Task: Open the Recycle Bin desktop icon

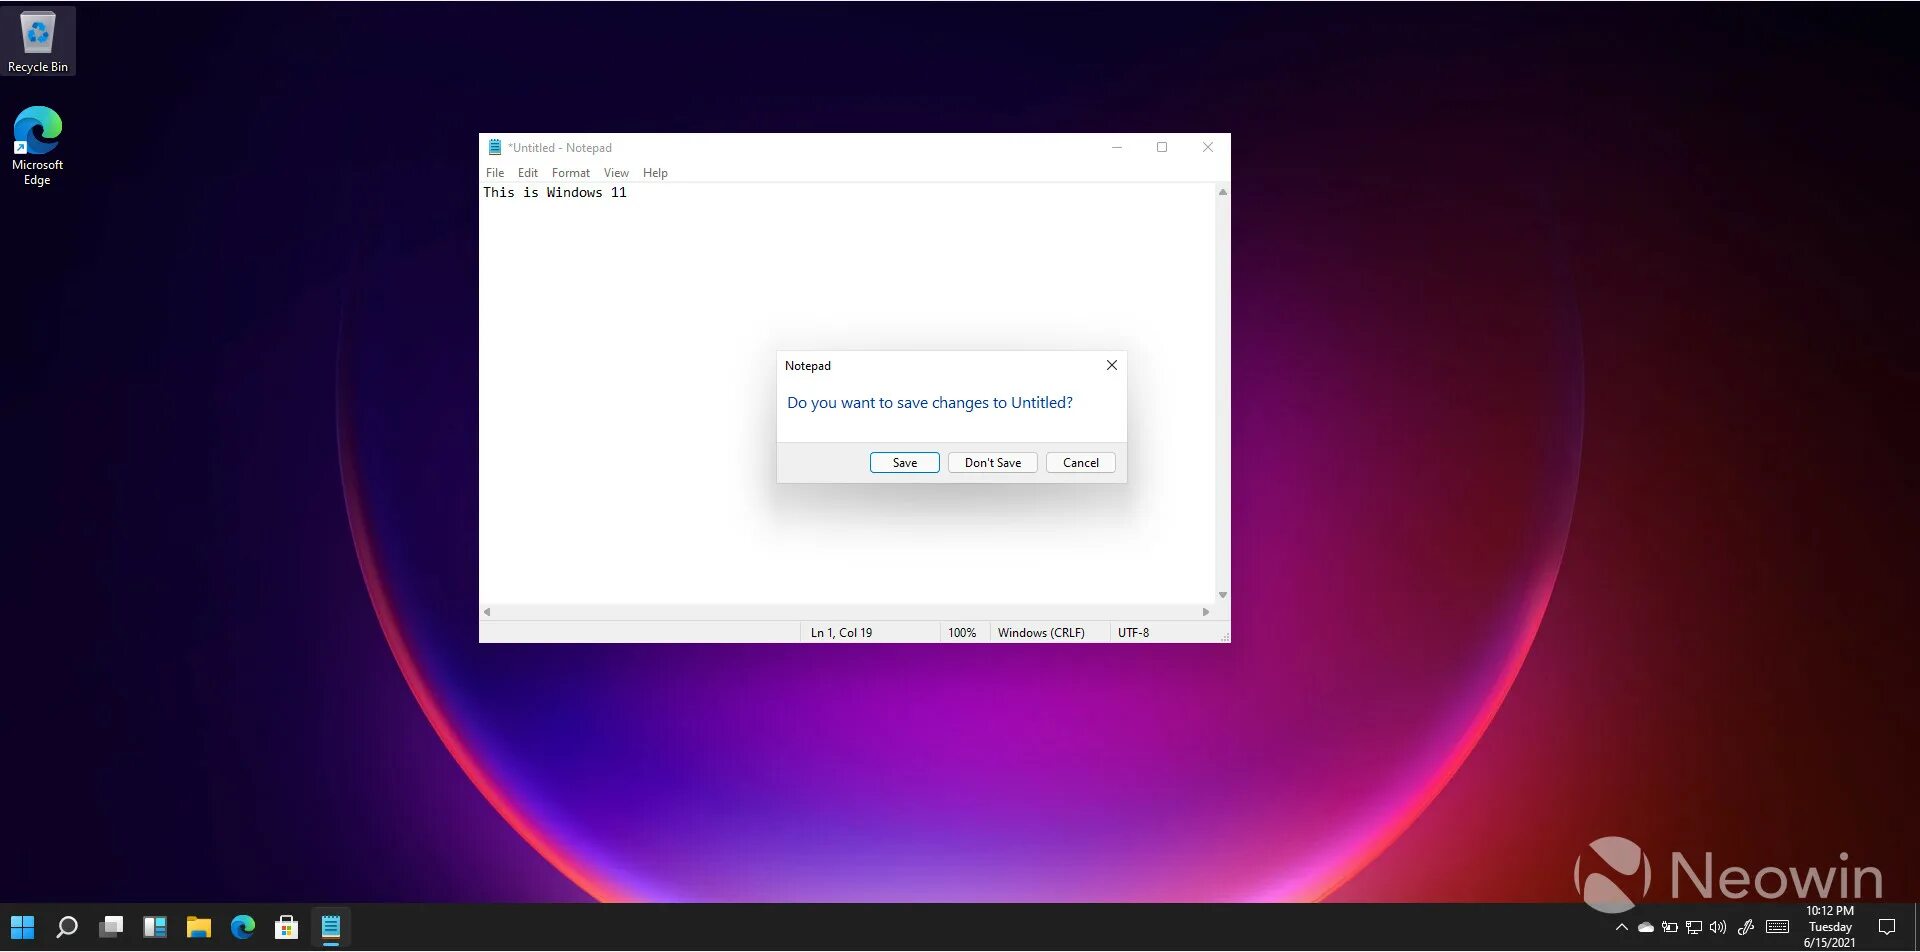Action: (x=38, y=41)
